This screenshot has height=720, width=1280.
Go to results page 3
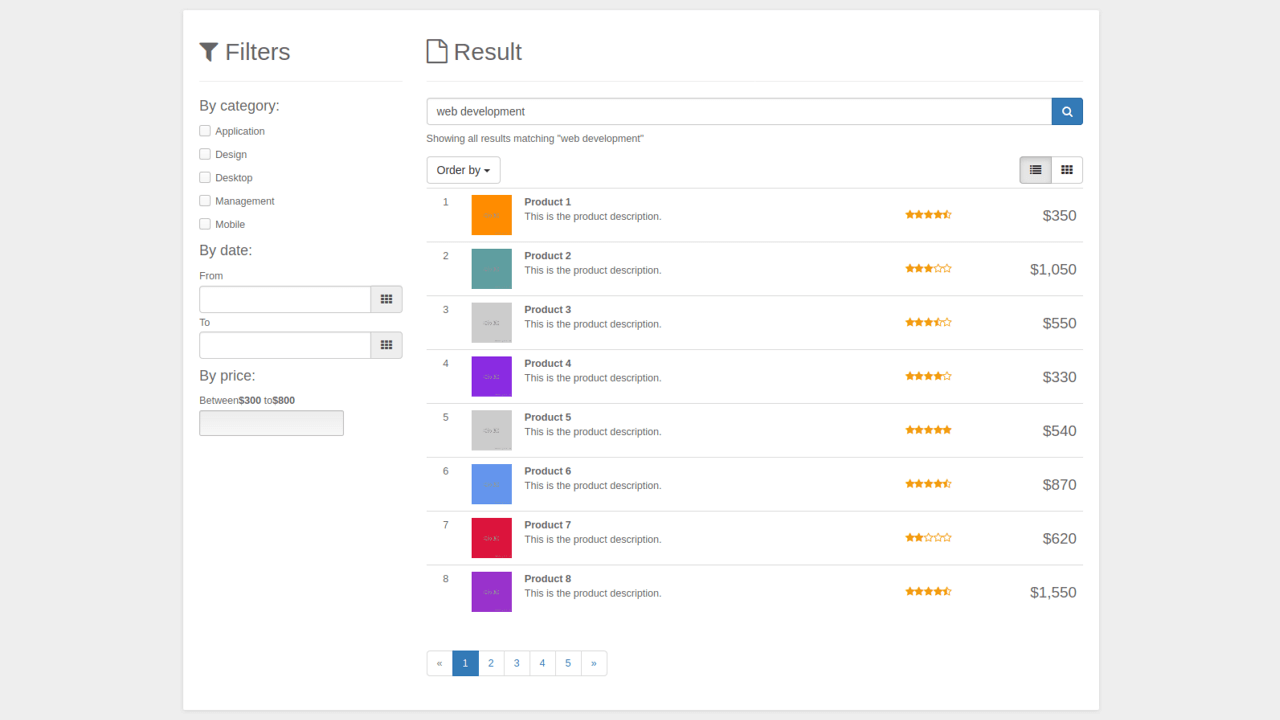(x=516, y=663)
